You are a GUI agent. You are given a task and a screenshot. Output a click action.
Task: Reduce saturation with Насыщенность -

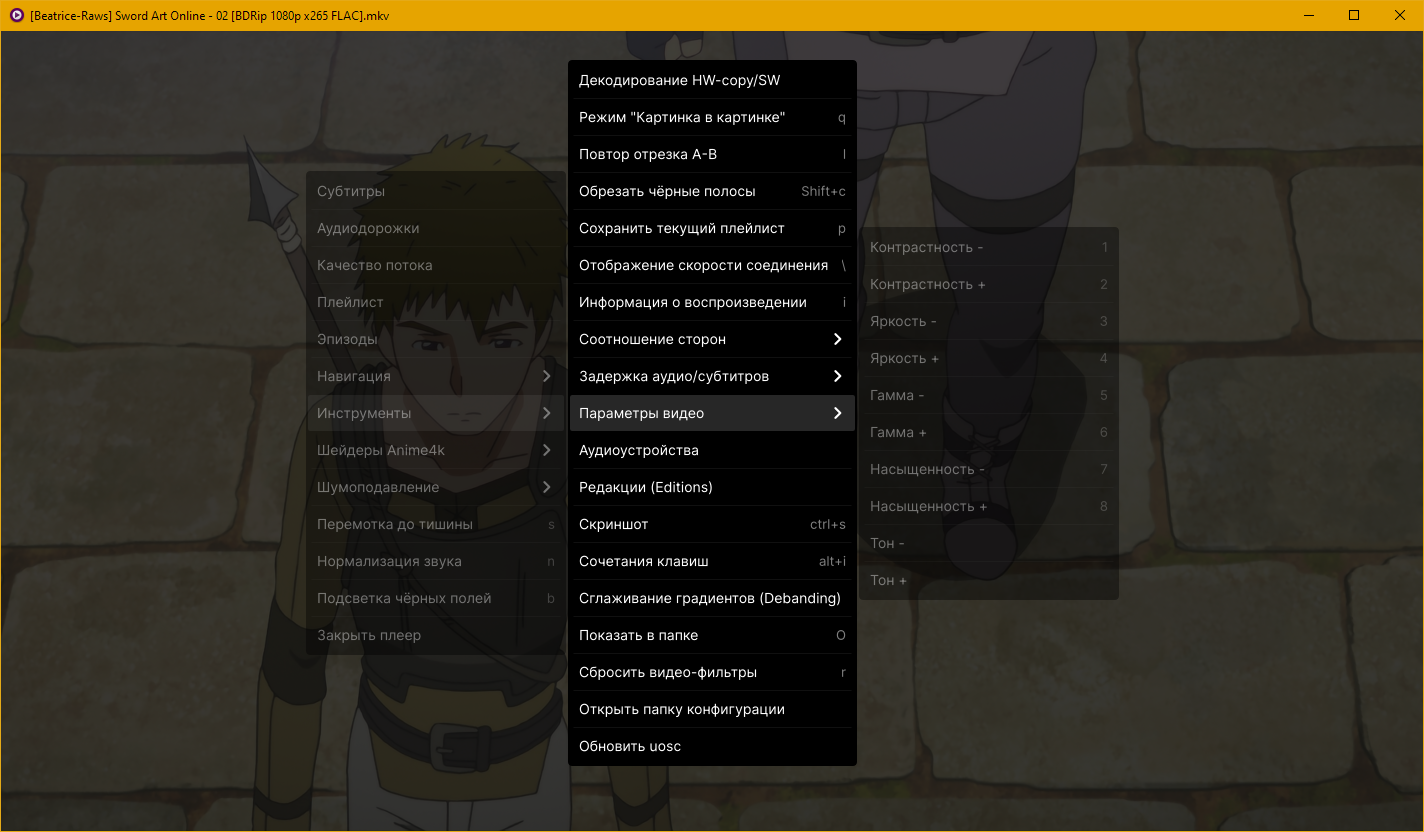[989, 469]
